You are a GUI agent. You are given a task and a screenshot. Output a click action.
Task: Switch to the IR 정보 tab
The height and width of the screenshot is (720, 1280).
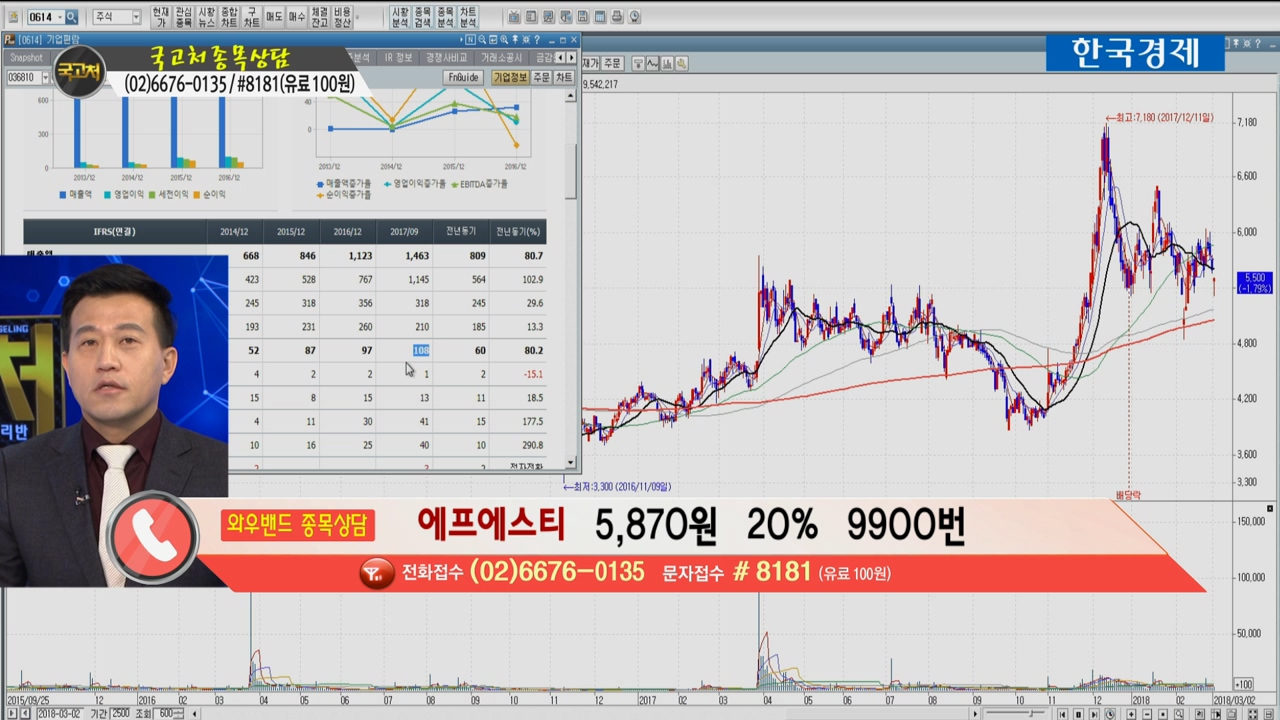398,58
